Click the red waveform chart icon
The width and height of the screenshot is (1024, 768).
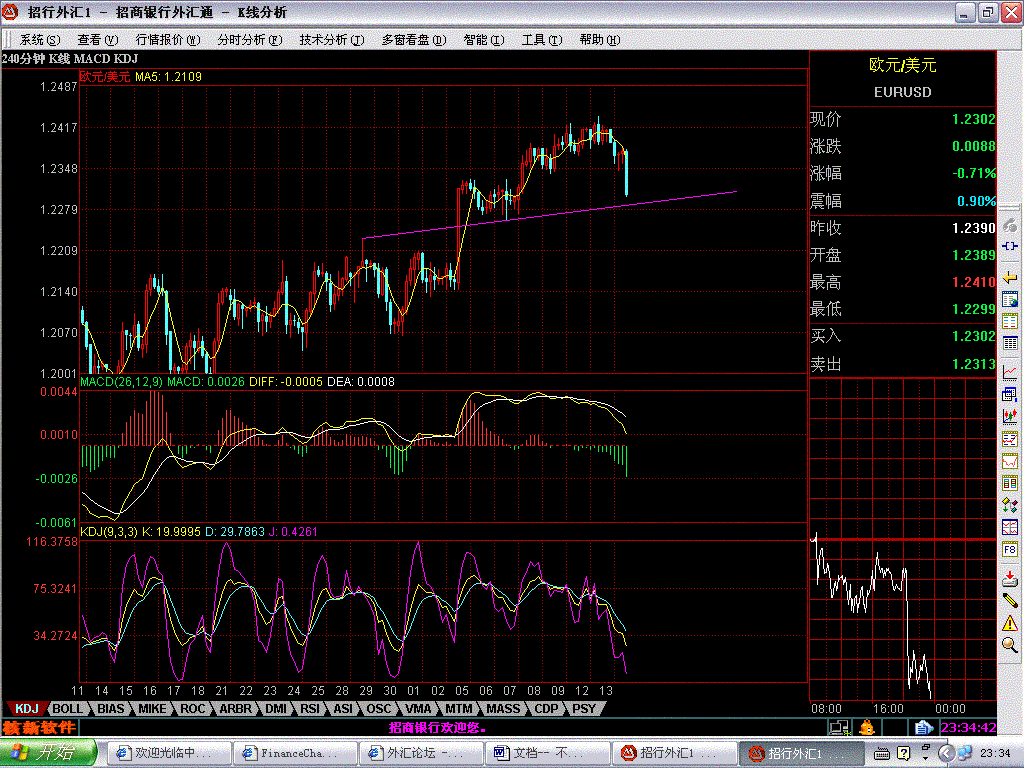(1010, 461)
